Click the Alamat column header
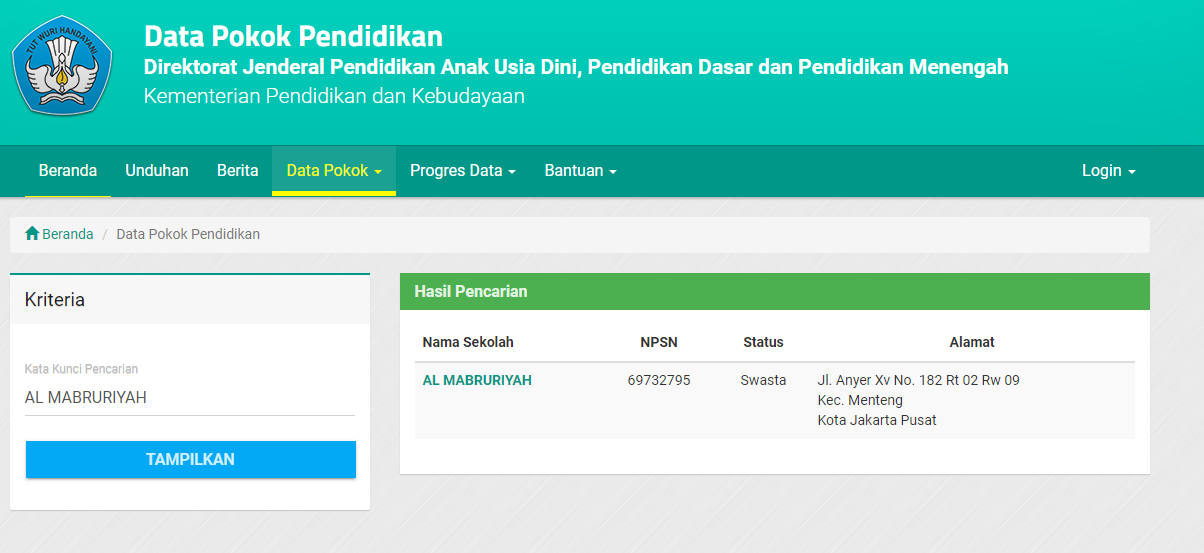 point(972,342)
